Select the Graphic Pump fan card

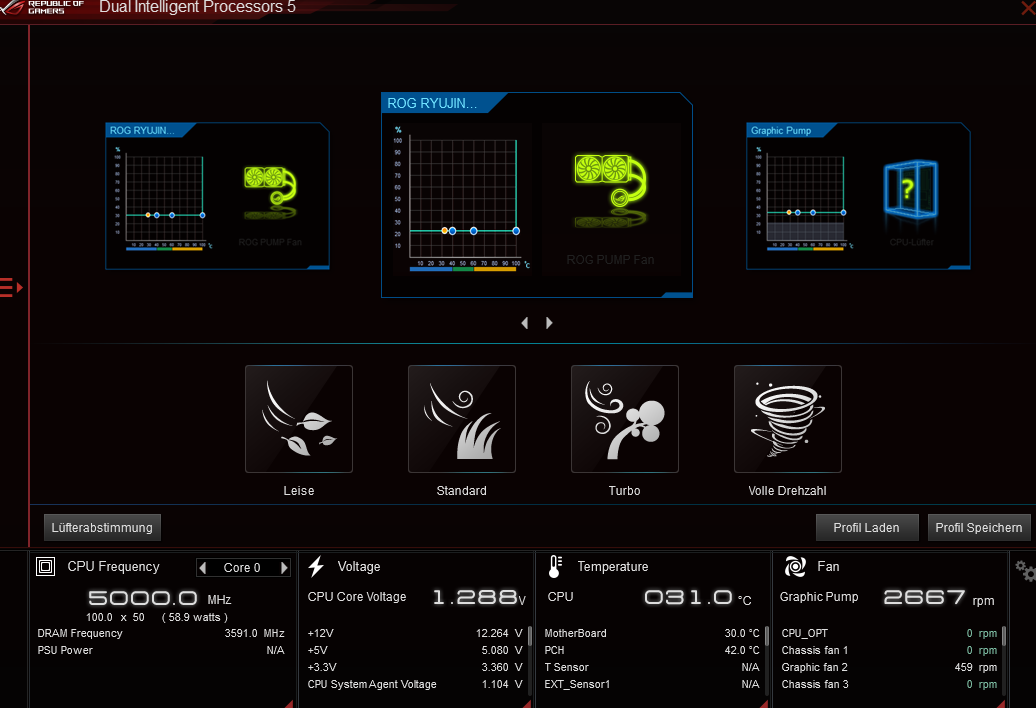[858, 196]
